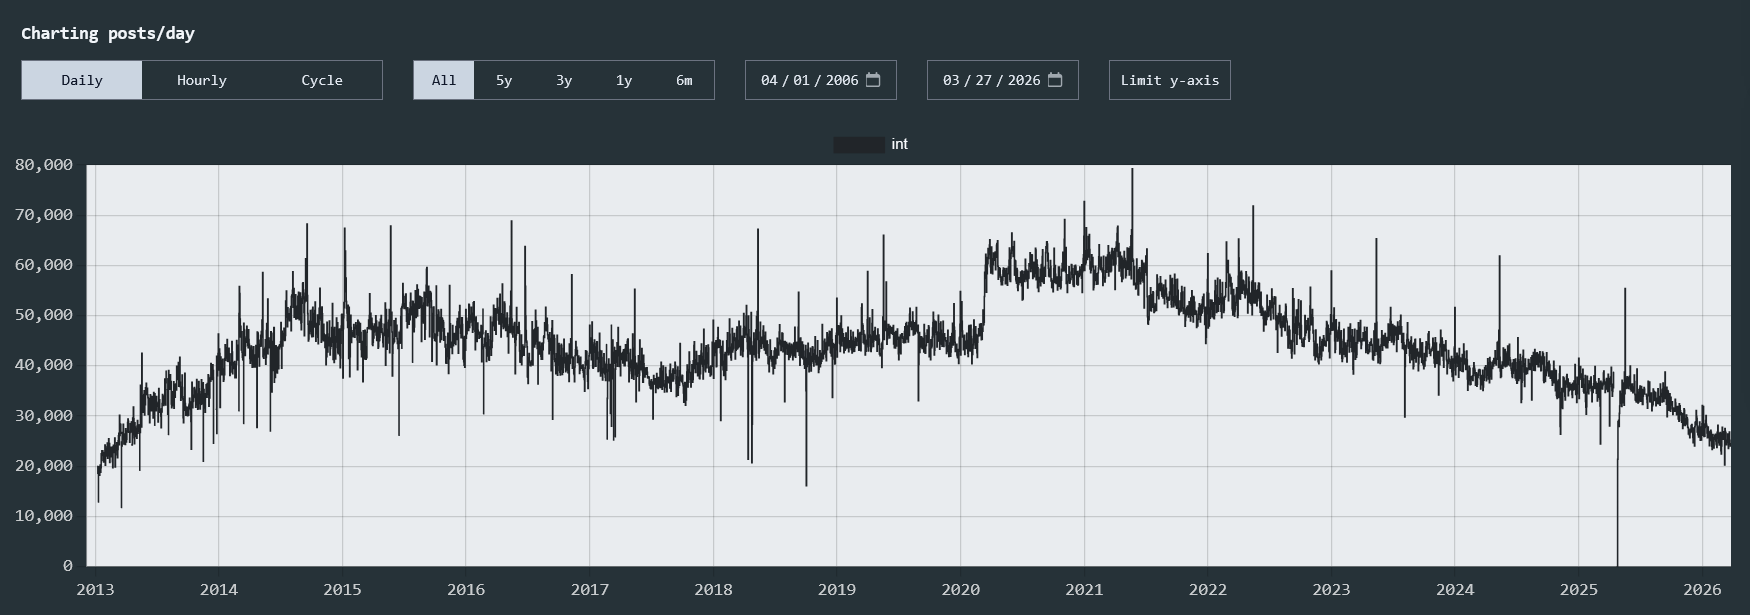The image size is (1750, 615).
Task: Select the All time range
Action: [444, 80]
